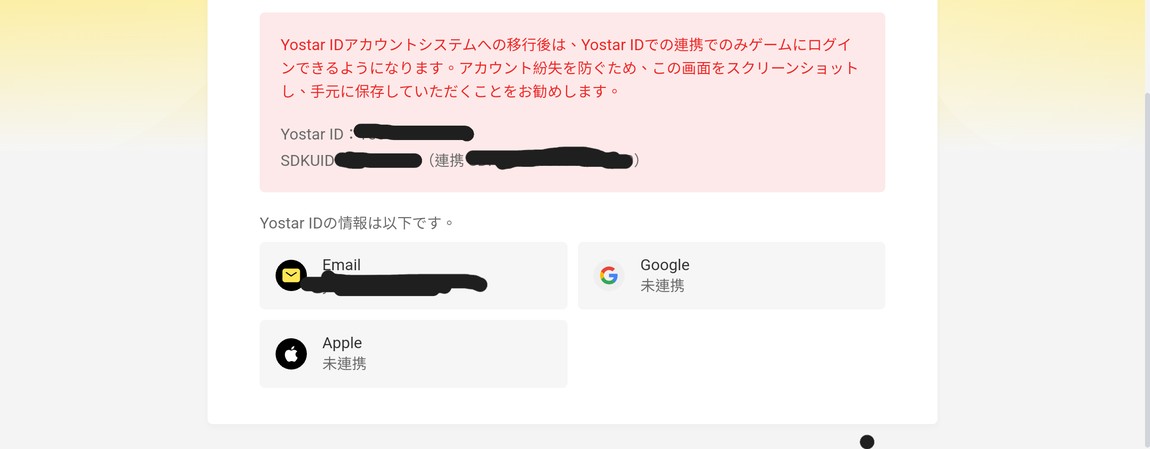Click the page's vertical scrollbar thumb
This screenshot has height=449, width=1150.
click(1147, 265)
